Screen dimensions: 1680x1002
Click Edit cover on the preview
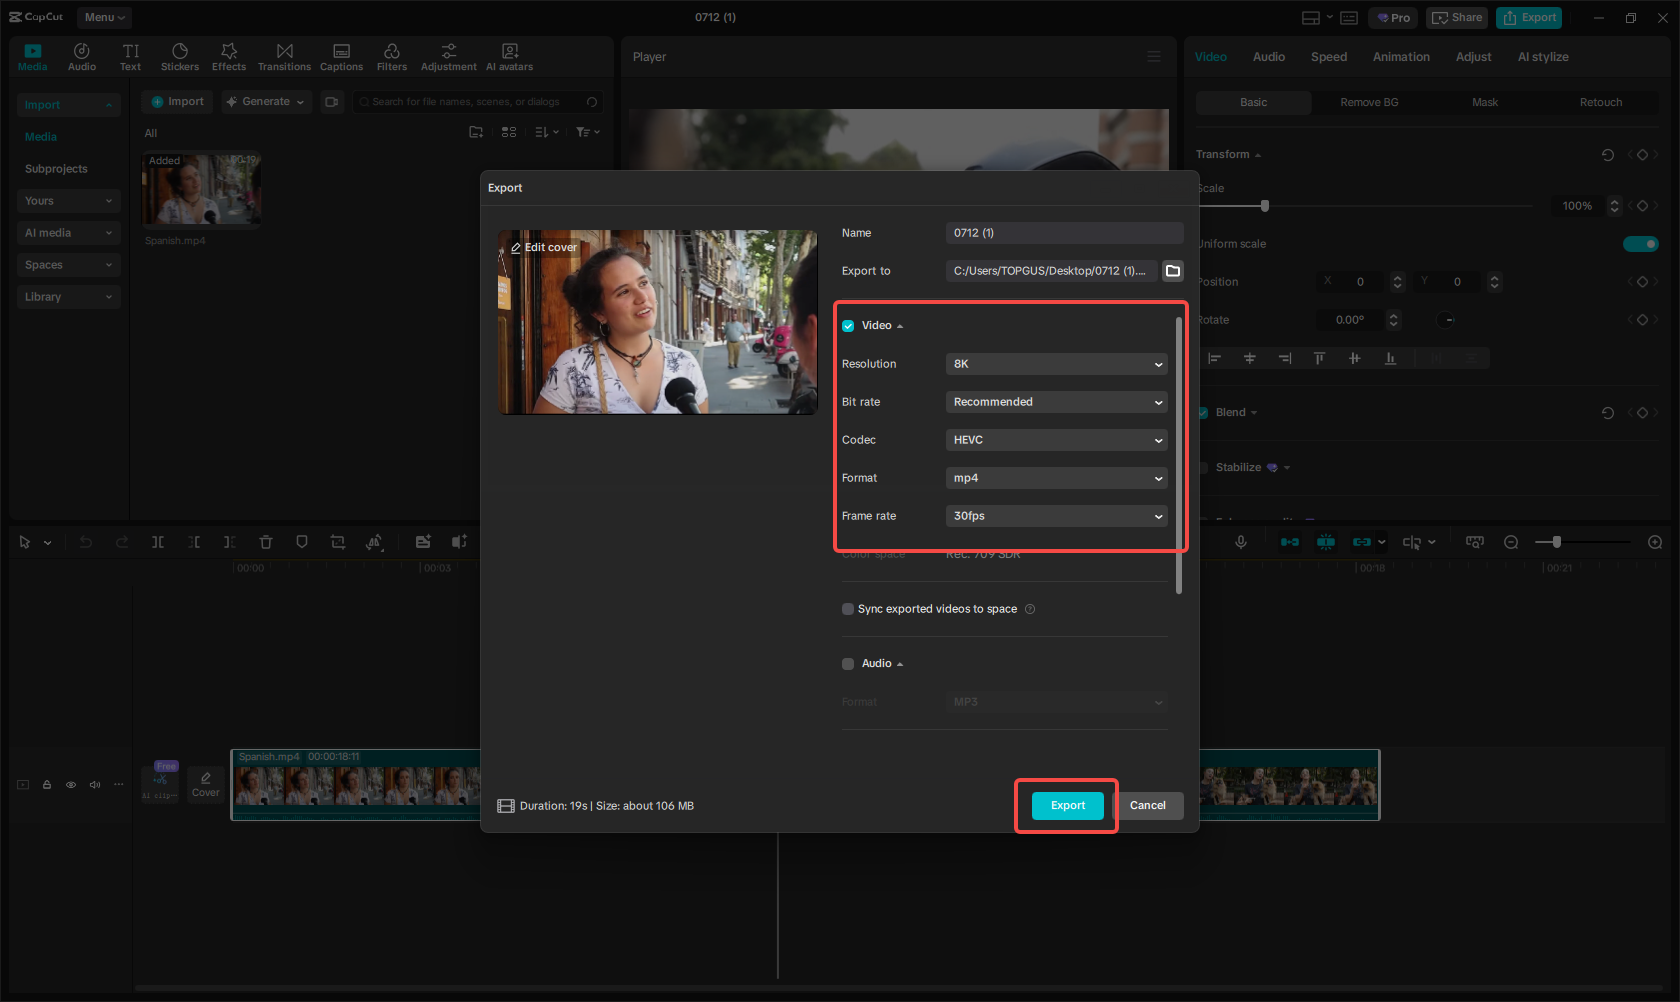pyautogui.click(x=543, y=247)
